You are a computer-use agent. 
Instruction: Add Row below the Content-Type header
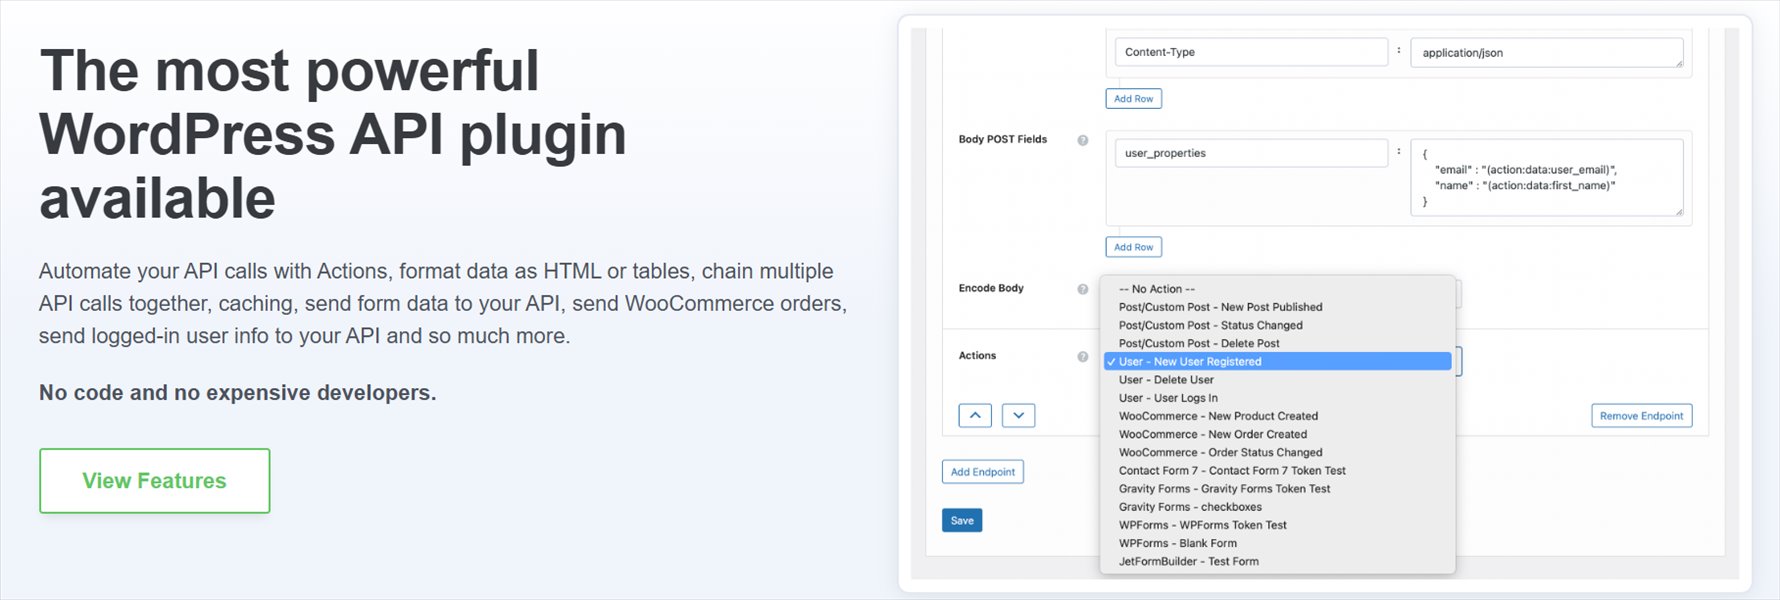[x=1133, y=99]
